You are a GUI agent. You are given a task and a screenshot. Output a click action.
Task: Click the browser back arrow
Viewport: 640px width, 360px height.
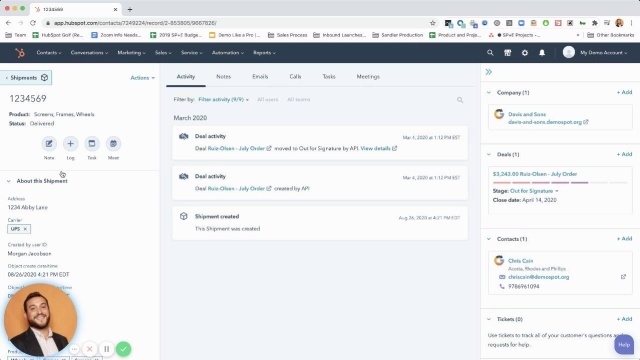9,23
